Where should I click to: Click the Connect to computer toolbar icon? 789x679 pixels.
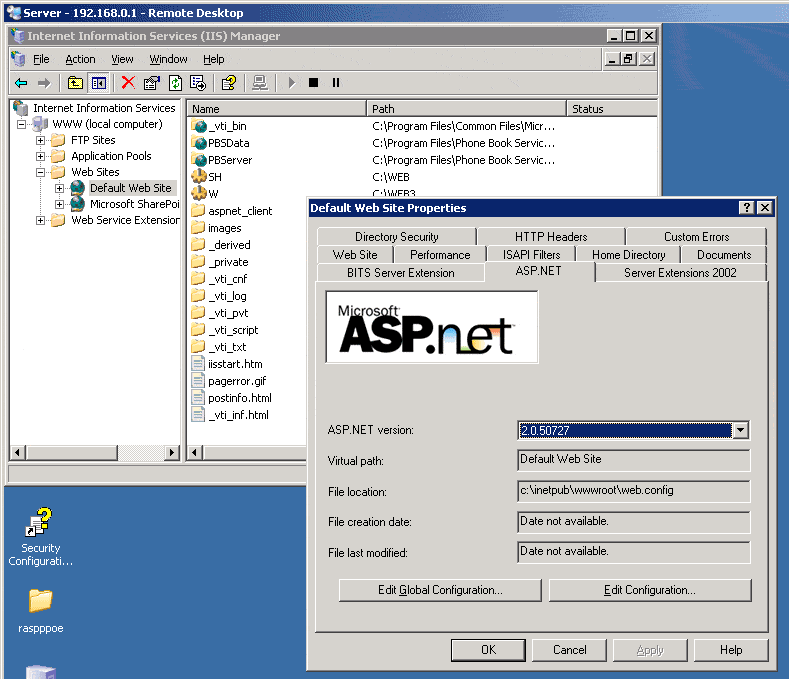260,83
